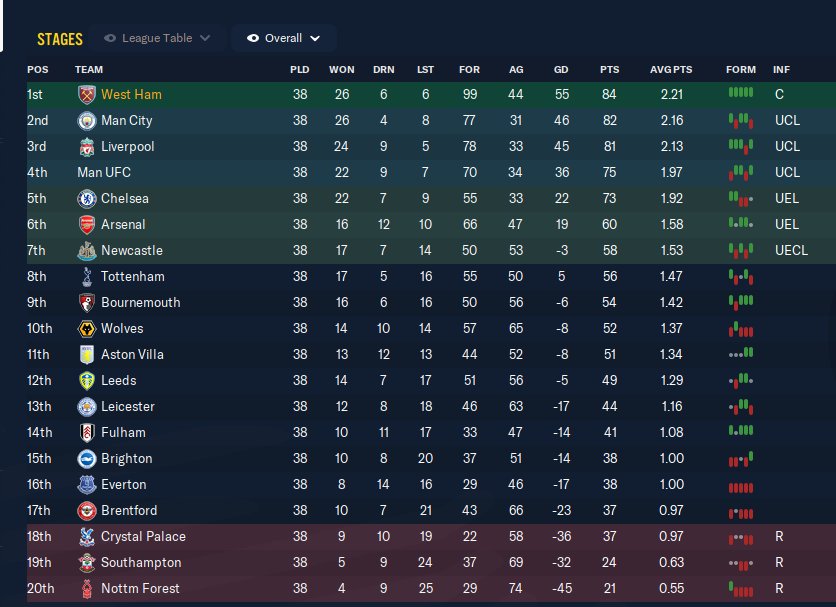Click the Man City club badge
Screen dimensions: 836x607
[86, 121]
